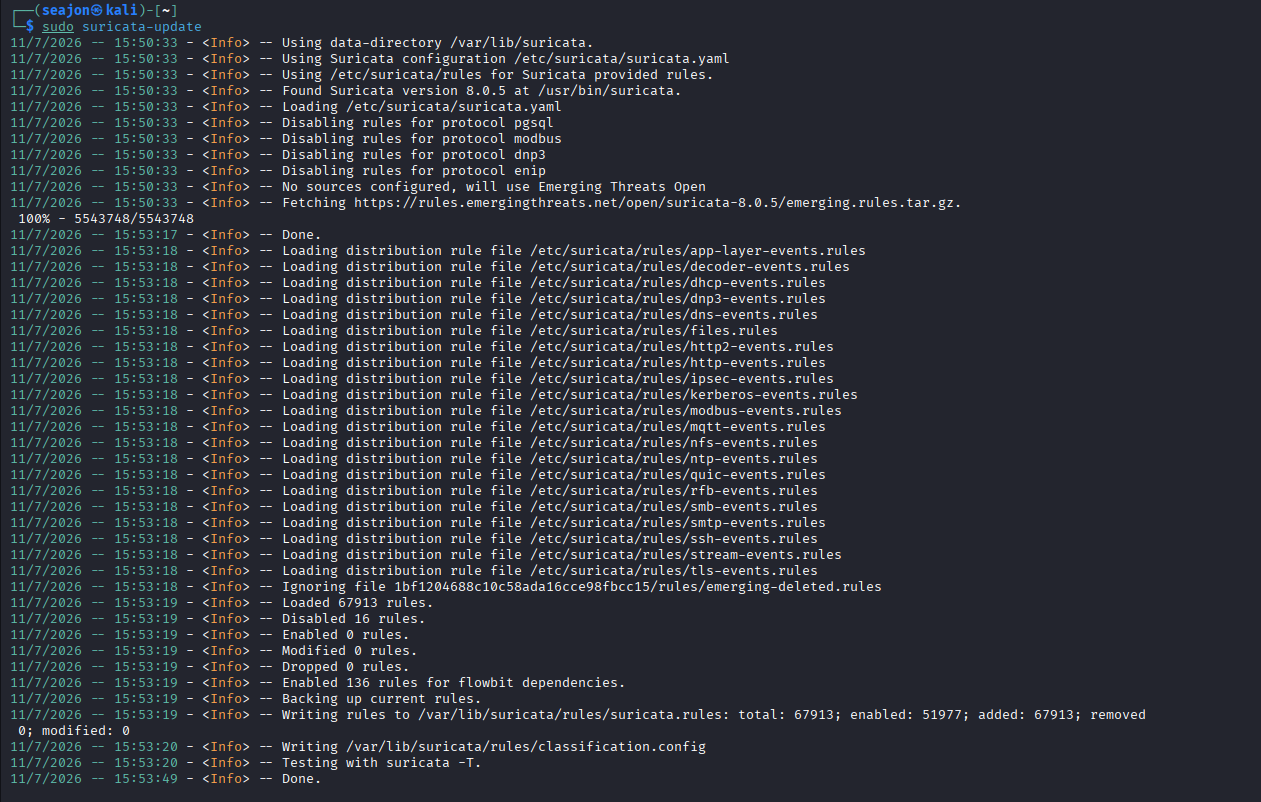
Task: Click 'Disabling rules for protocol modbus' line
Action: coord(422,138)
